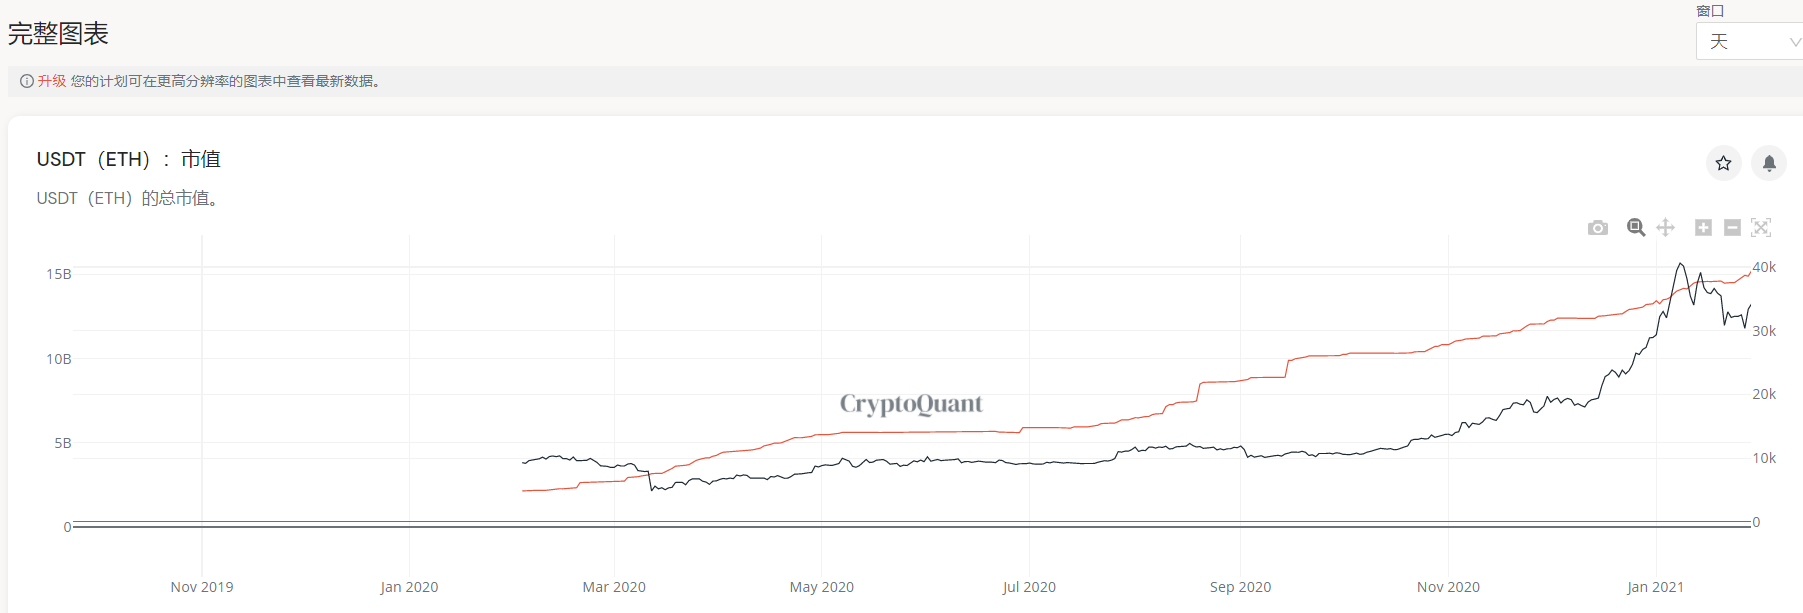1803x613 pixels.
Task: Select the pan arrows tool
Action: point(1665,228)
